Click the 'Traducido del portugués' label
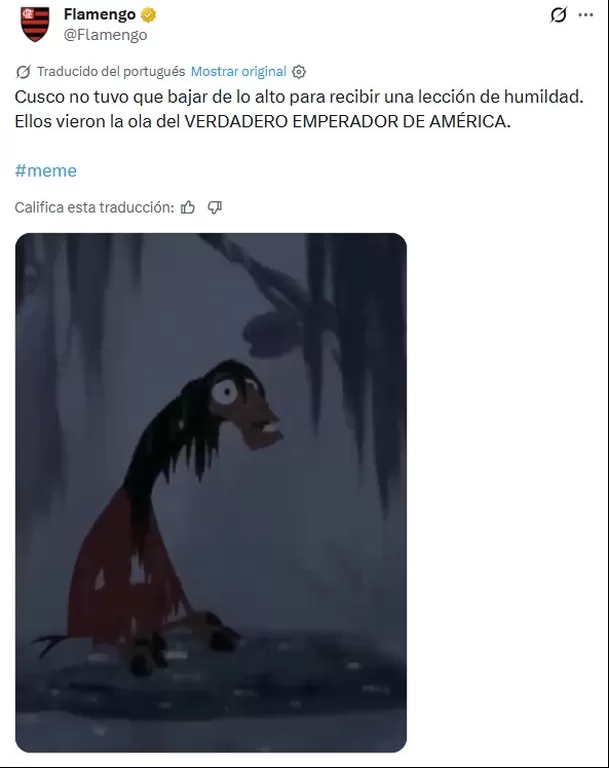609x768 pixels. point(111,72)
